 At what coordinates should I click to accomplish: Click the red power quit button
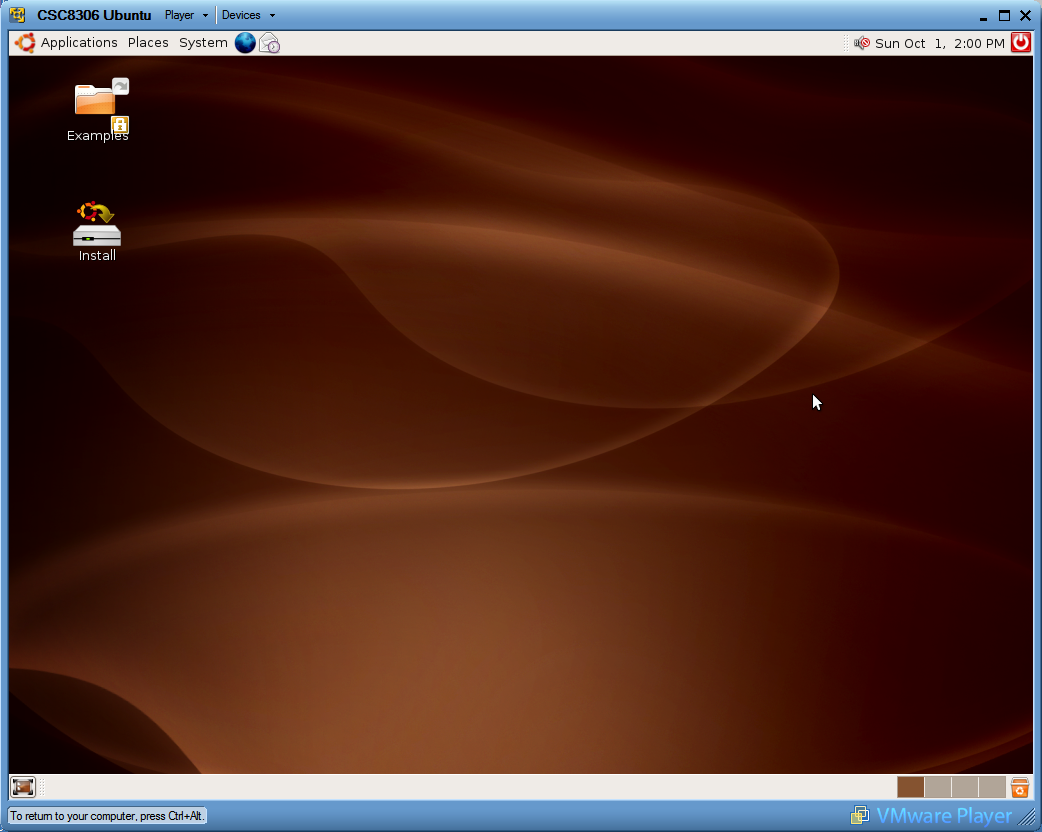click(x=1020, y=42)
